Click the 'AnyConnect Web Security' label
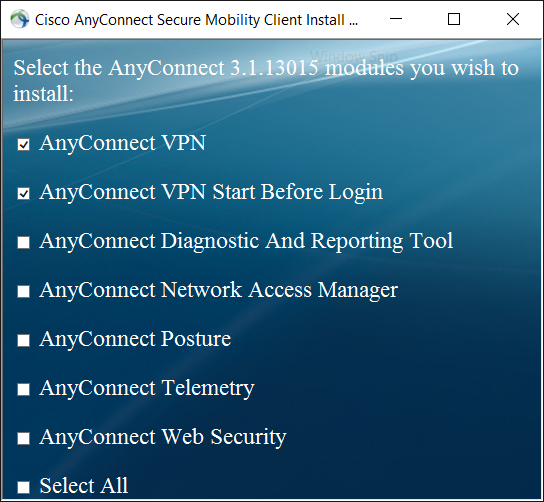 163,437
